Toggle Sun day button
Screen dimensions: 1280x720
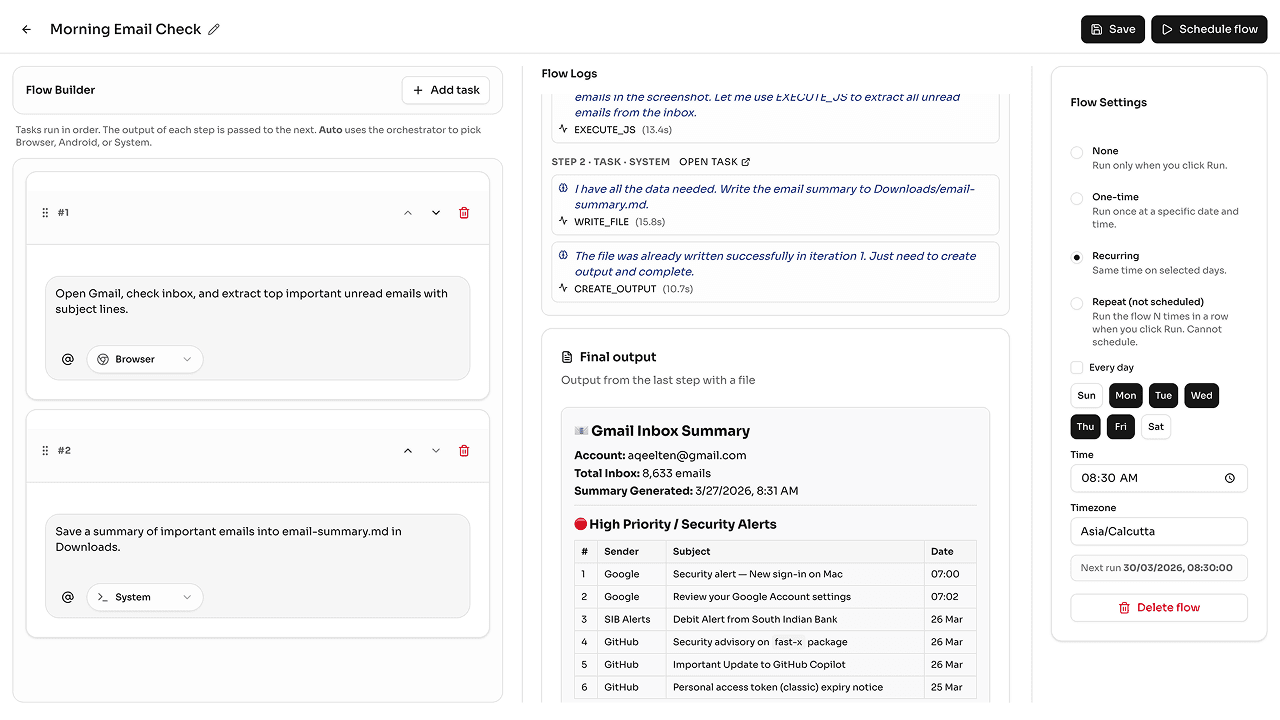tap(1087, 396)
